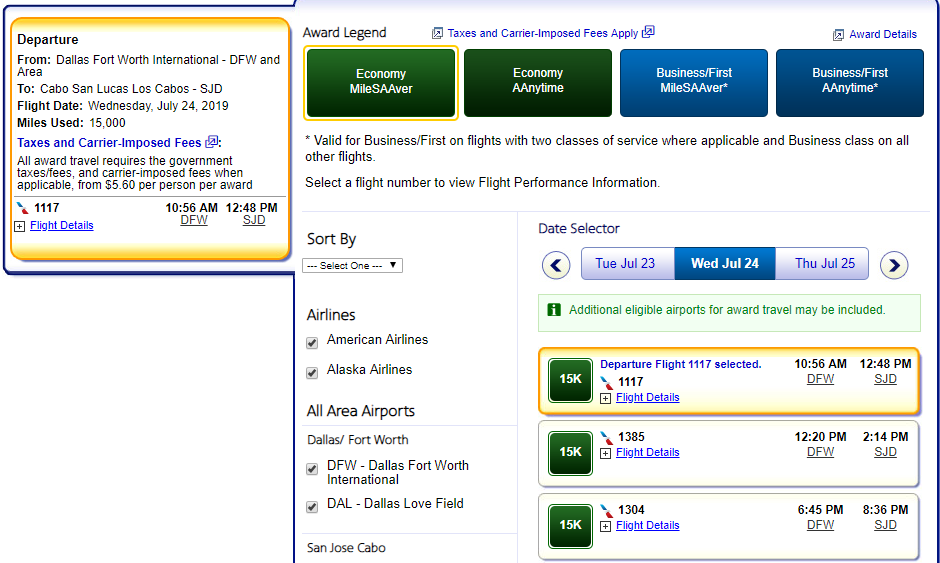Expand plus icon for flight 1385 details
This screenshot has height=563, width=940.
tap(605, 453)
